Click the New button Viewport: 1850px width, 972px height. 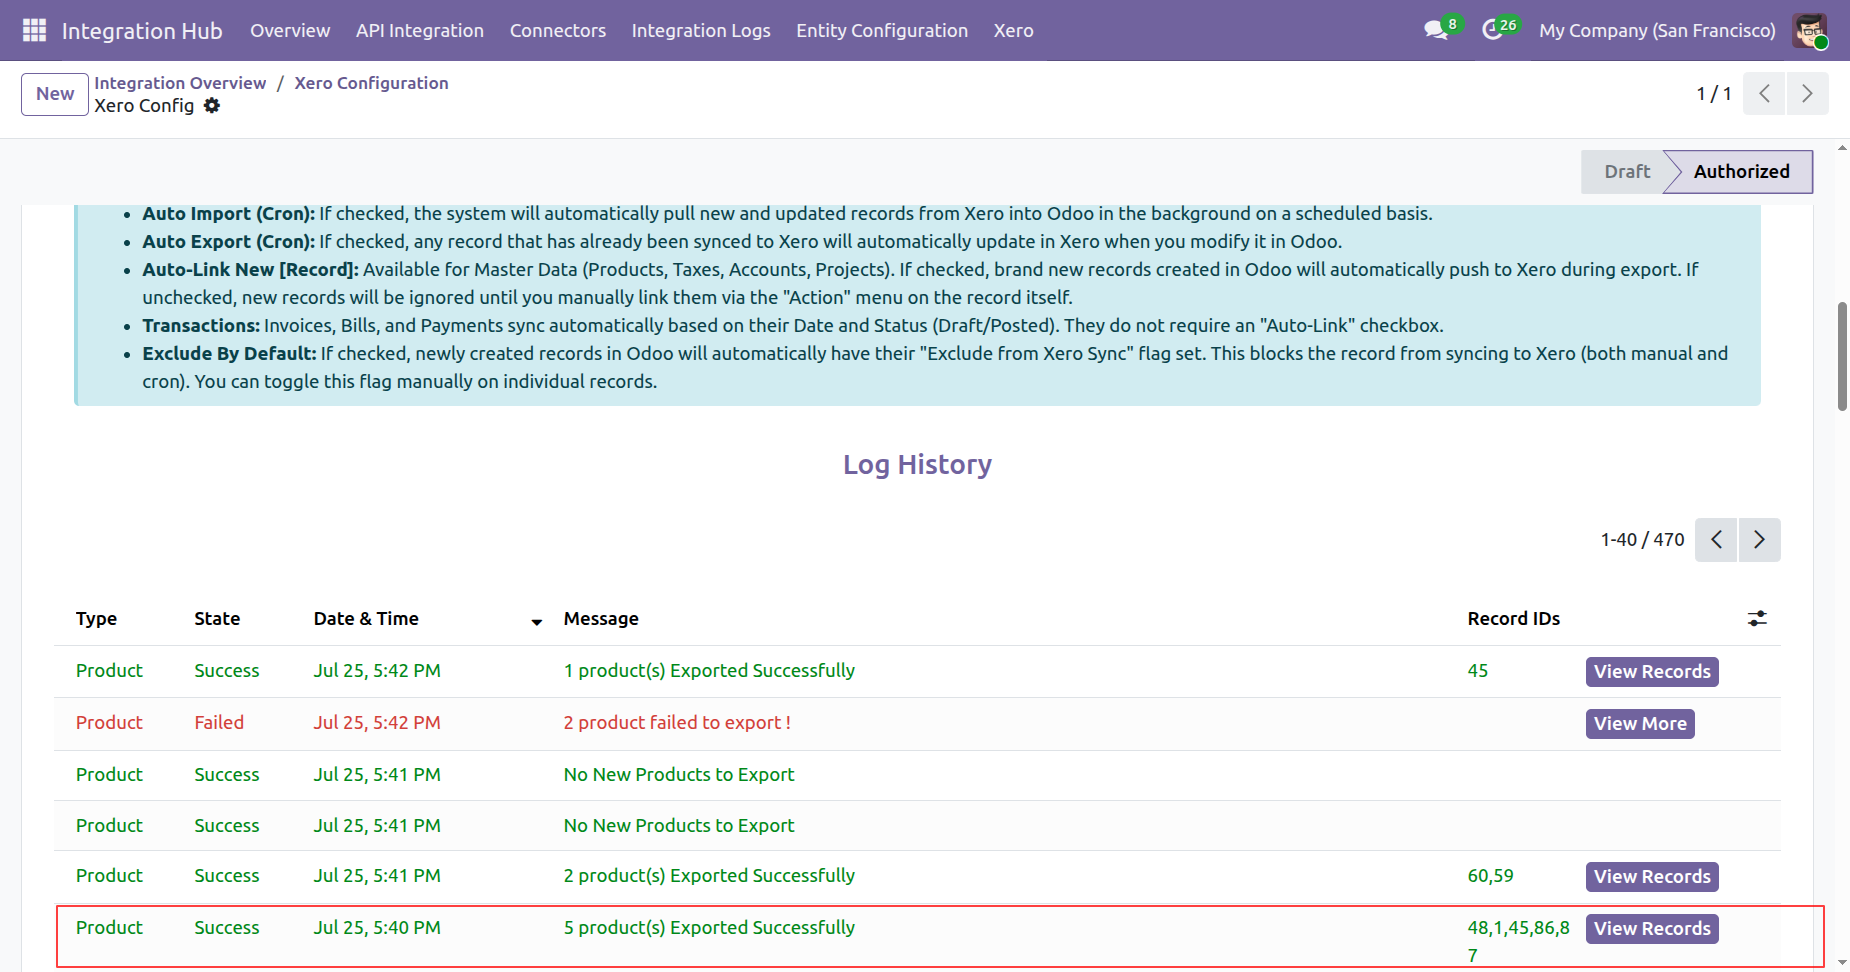tap(55, 94)
